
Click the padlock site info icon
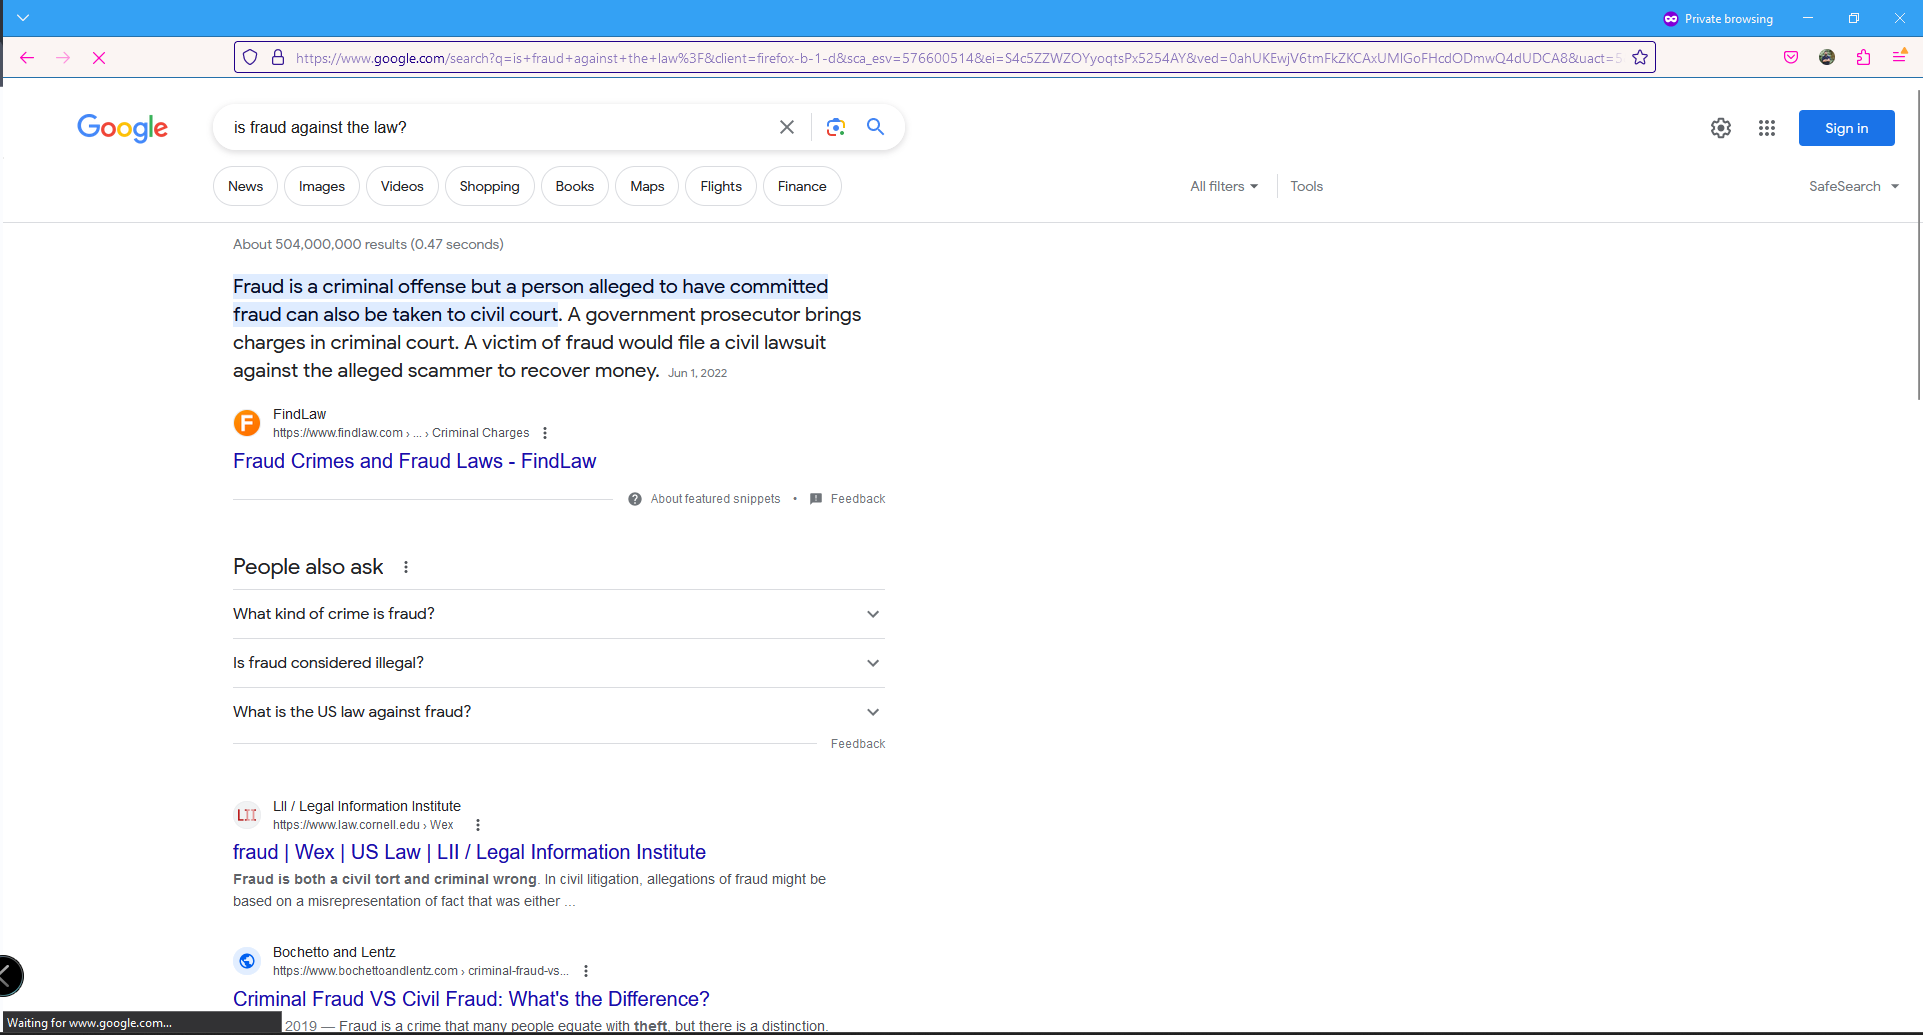pos(278,58)
